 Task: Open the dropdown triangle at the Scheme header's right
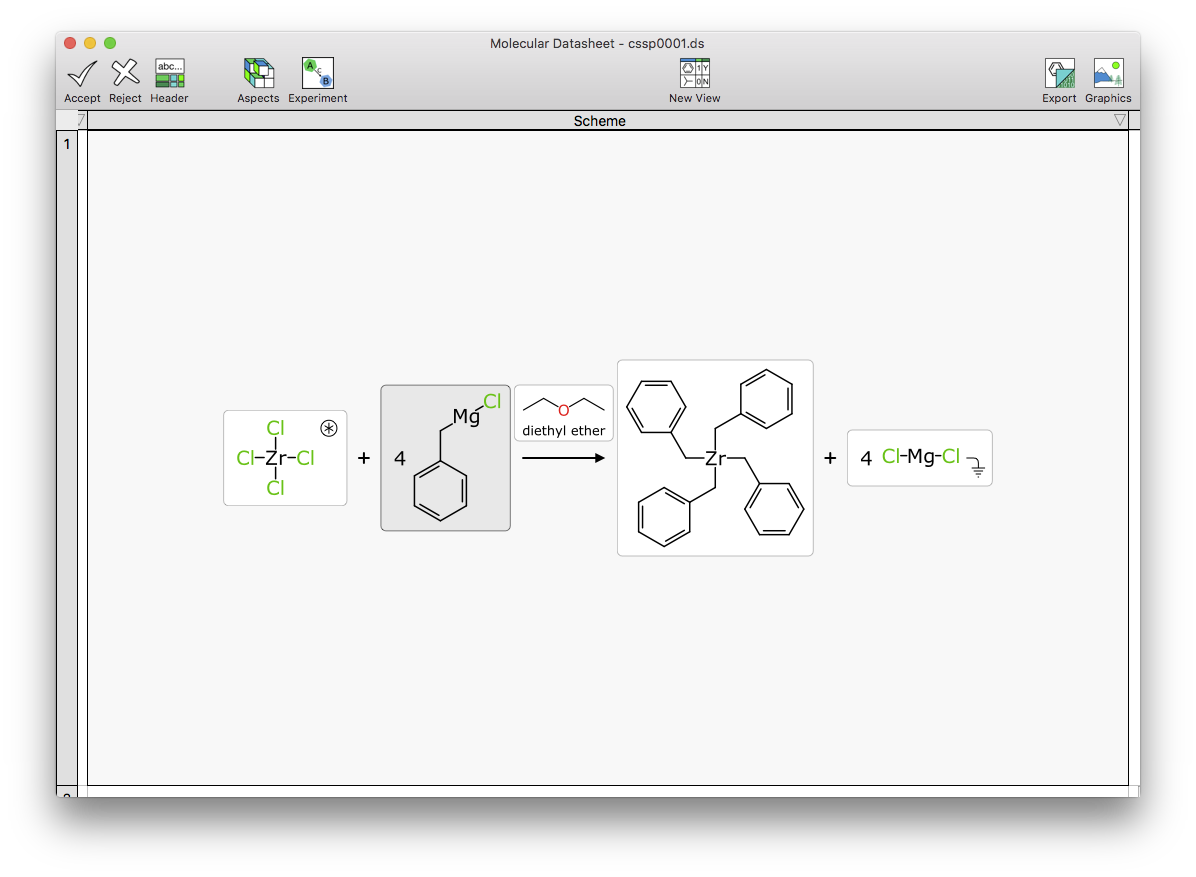click(1119, 119)
